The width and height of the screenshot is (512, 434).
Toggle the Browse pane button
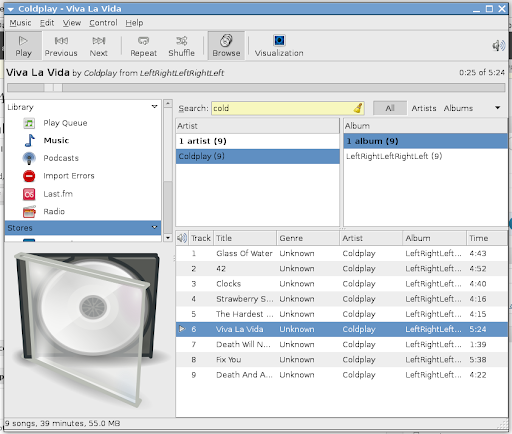tap(226, 46)
